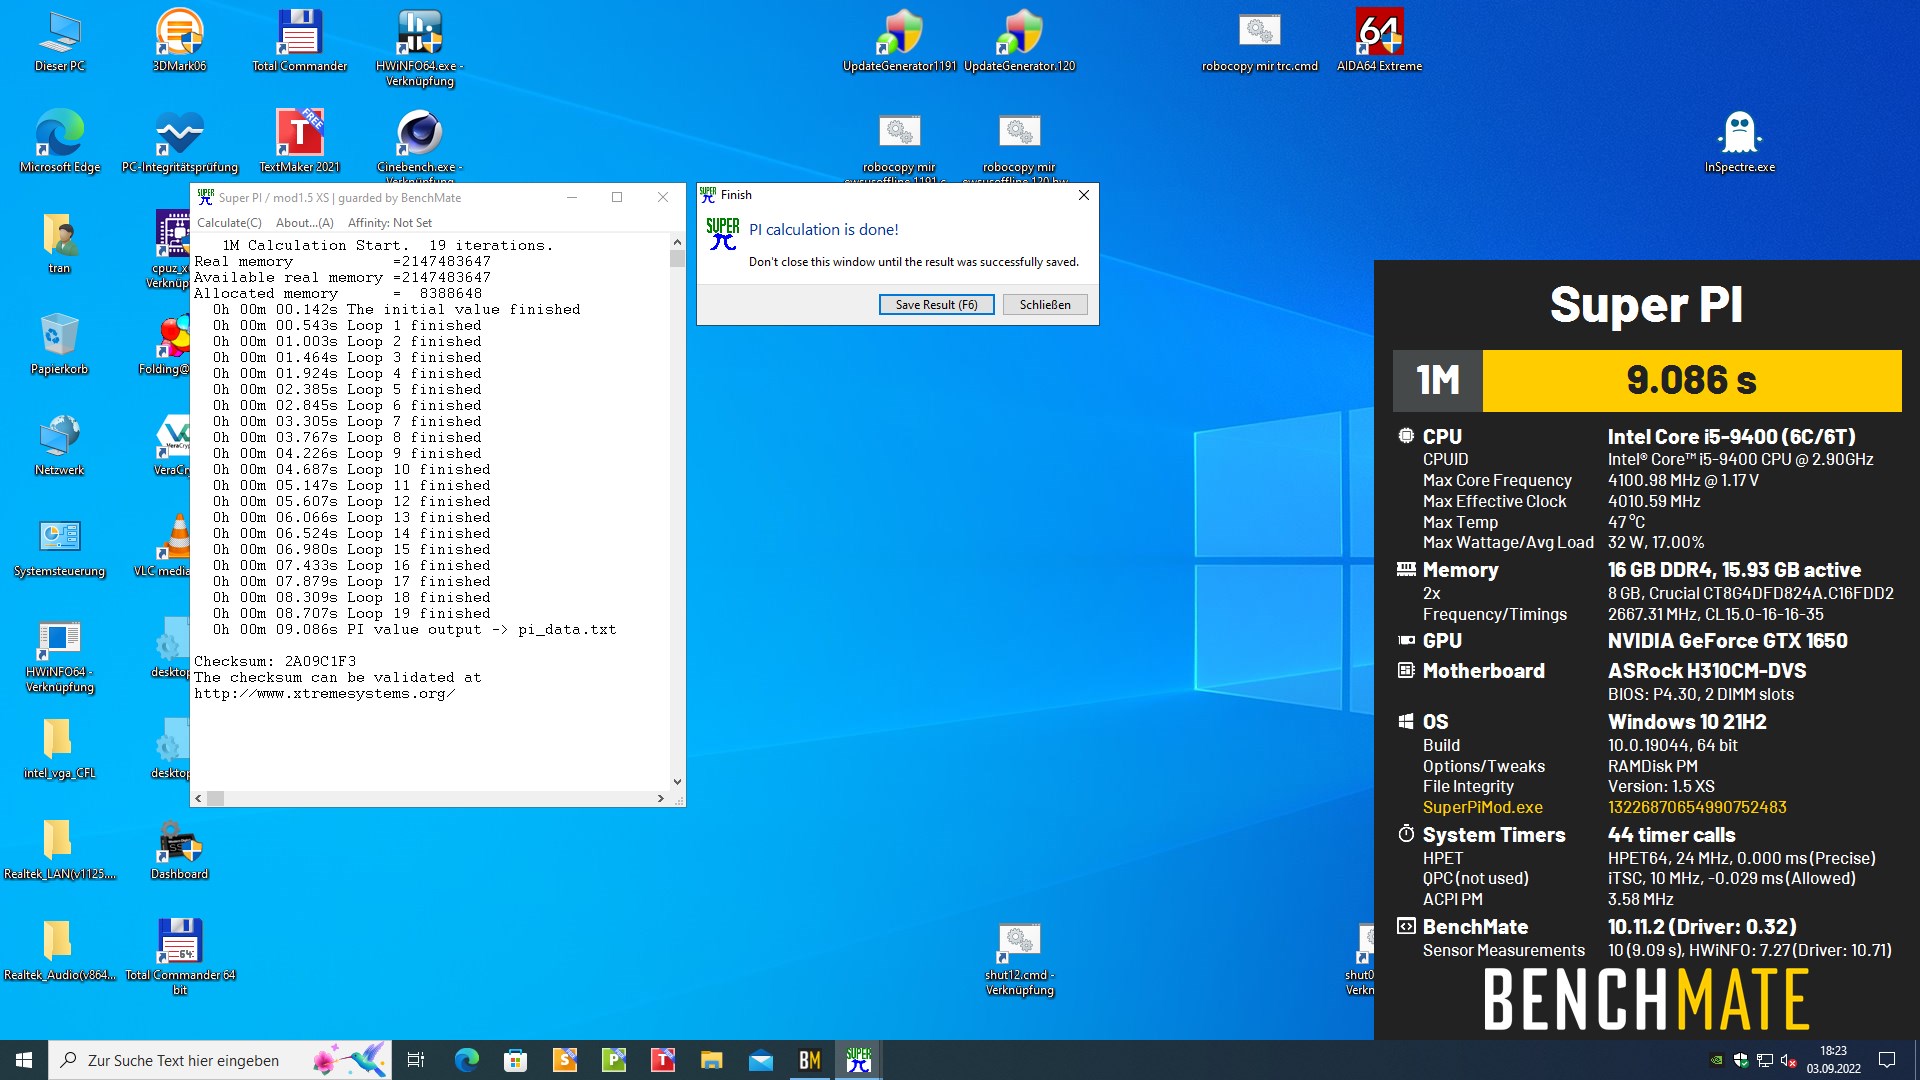This screenshot has height=1080, width=1920.
Task: Click the Schließen button in Finish dialog
Action: point(1045,305)
